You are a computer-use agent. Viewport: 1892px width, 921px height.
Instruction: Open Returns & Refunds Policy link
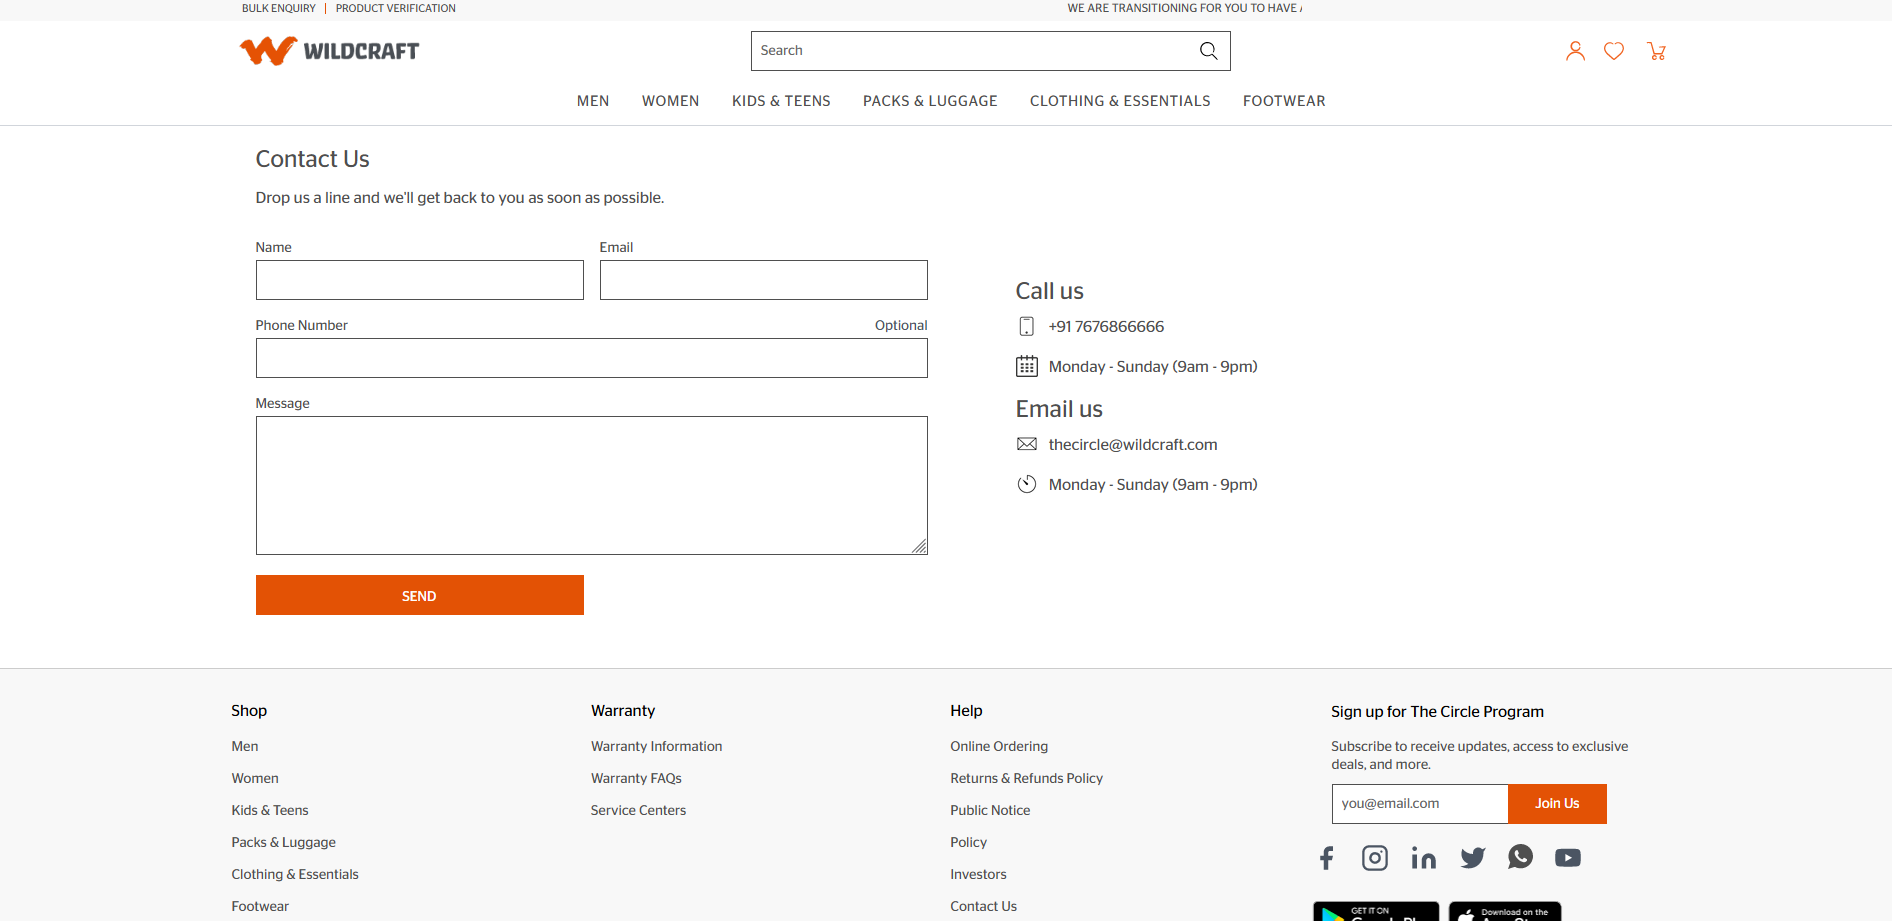[1026, 778]
